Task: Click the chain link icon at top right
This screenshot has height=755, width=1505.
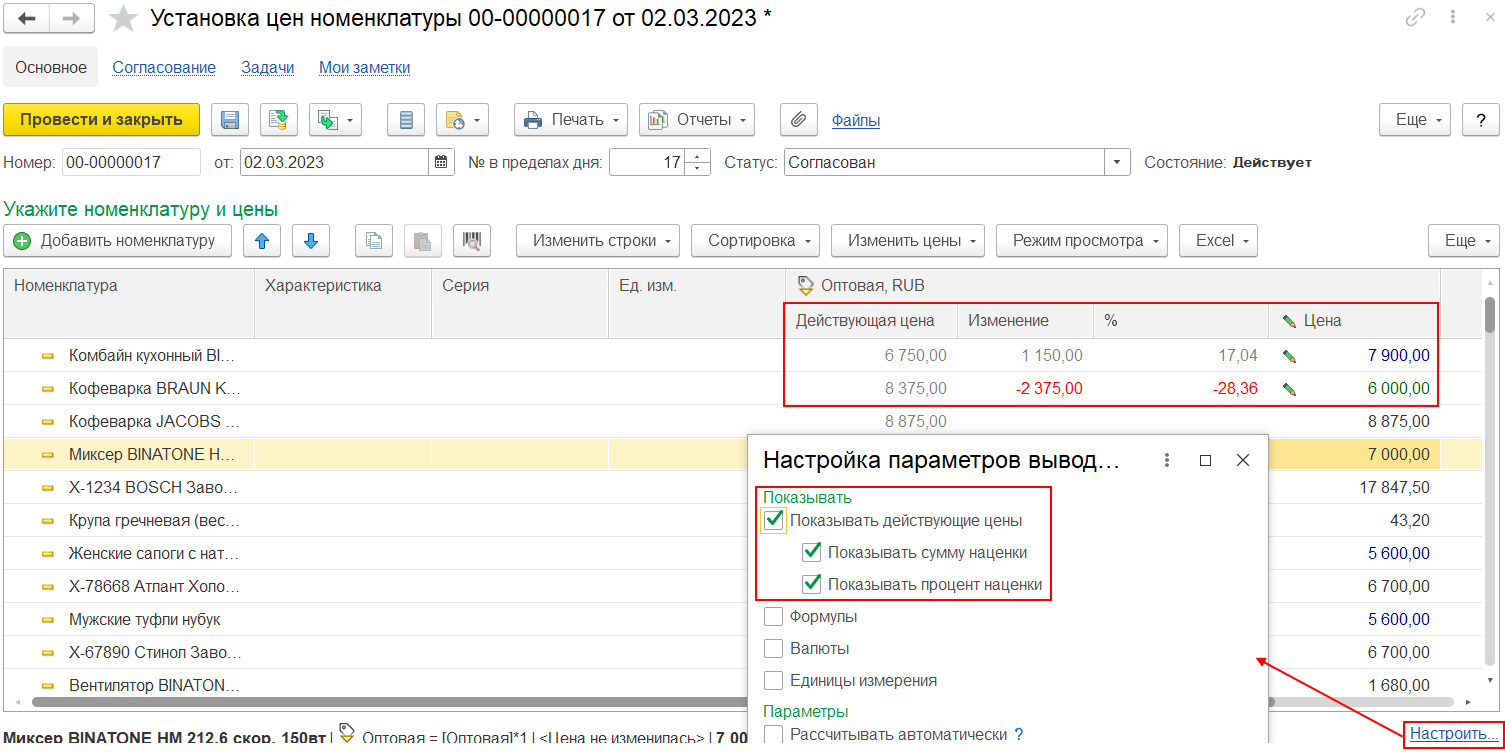Action: [x=1415, y=17]
